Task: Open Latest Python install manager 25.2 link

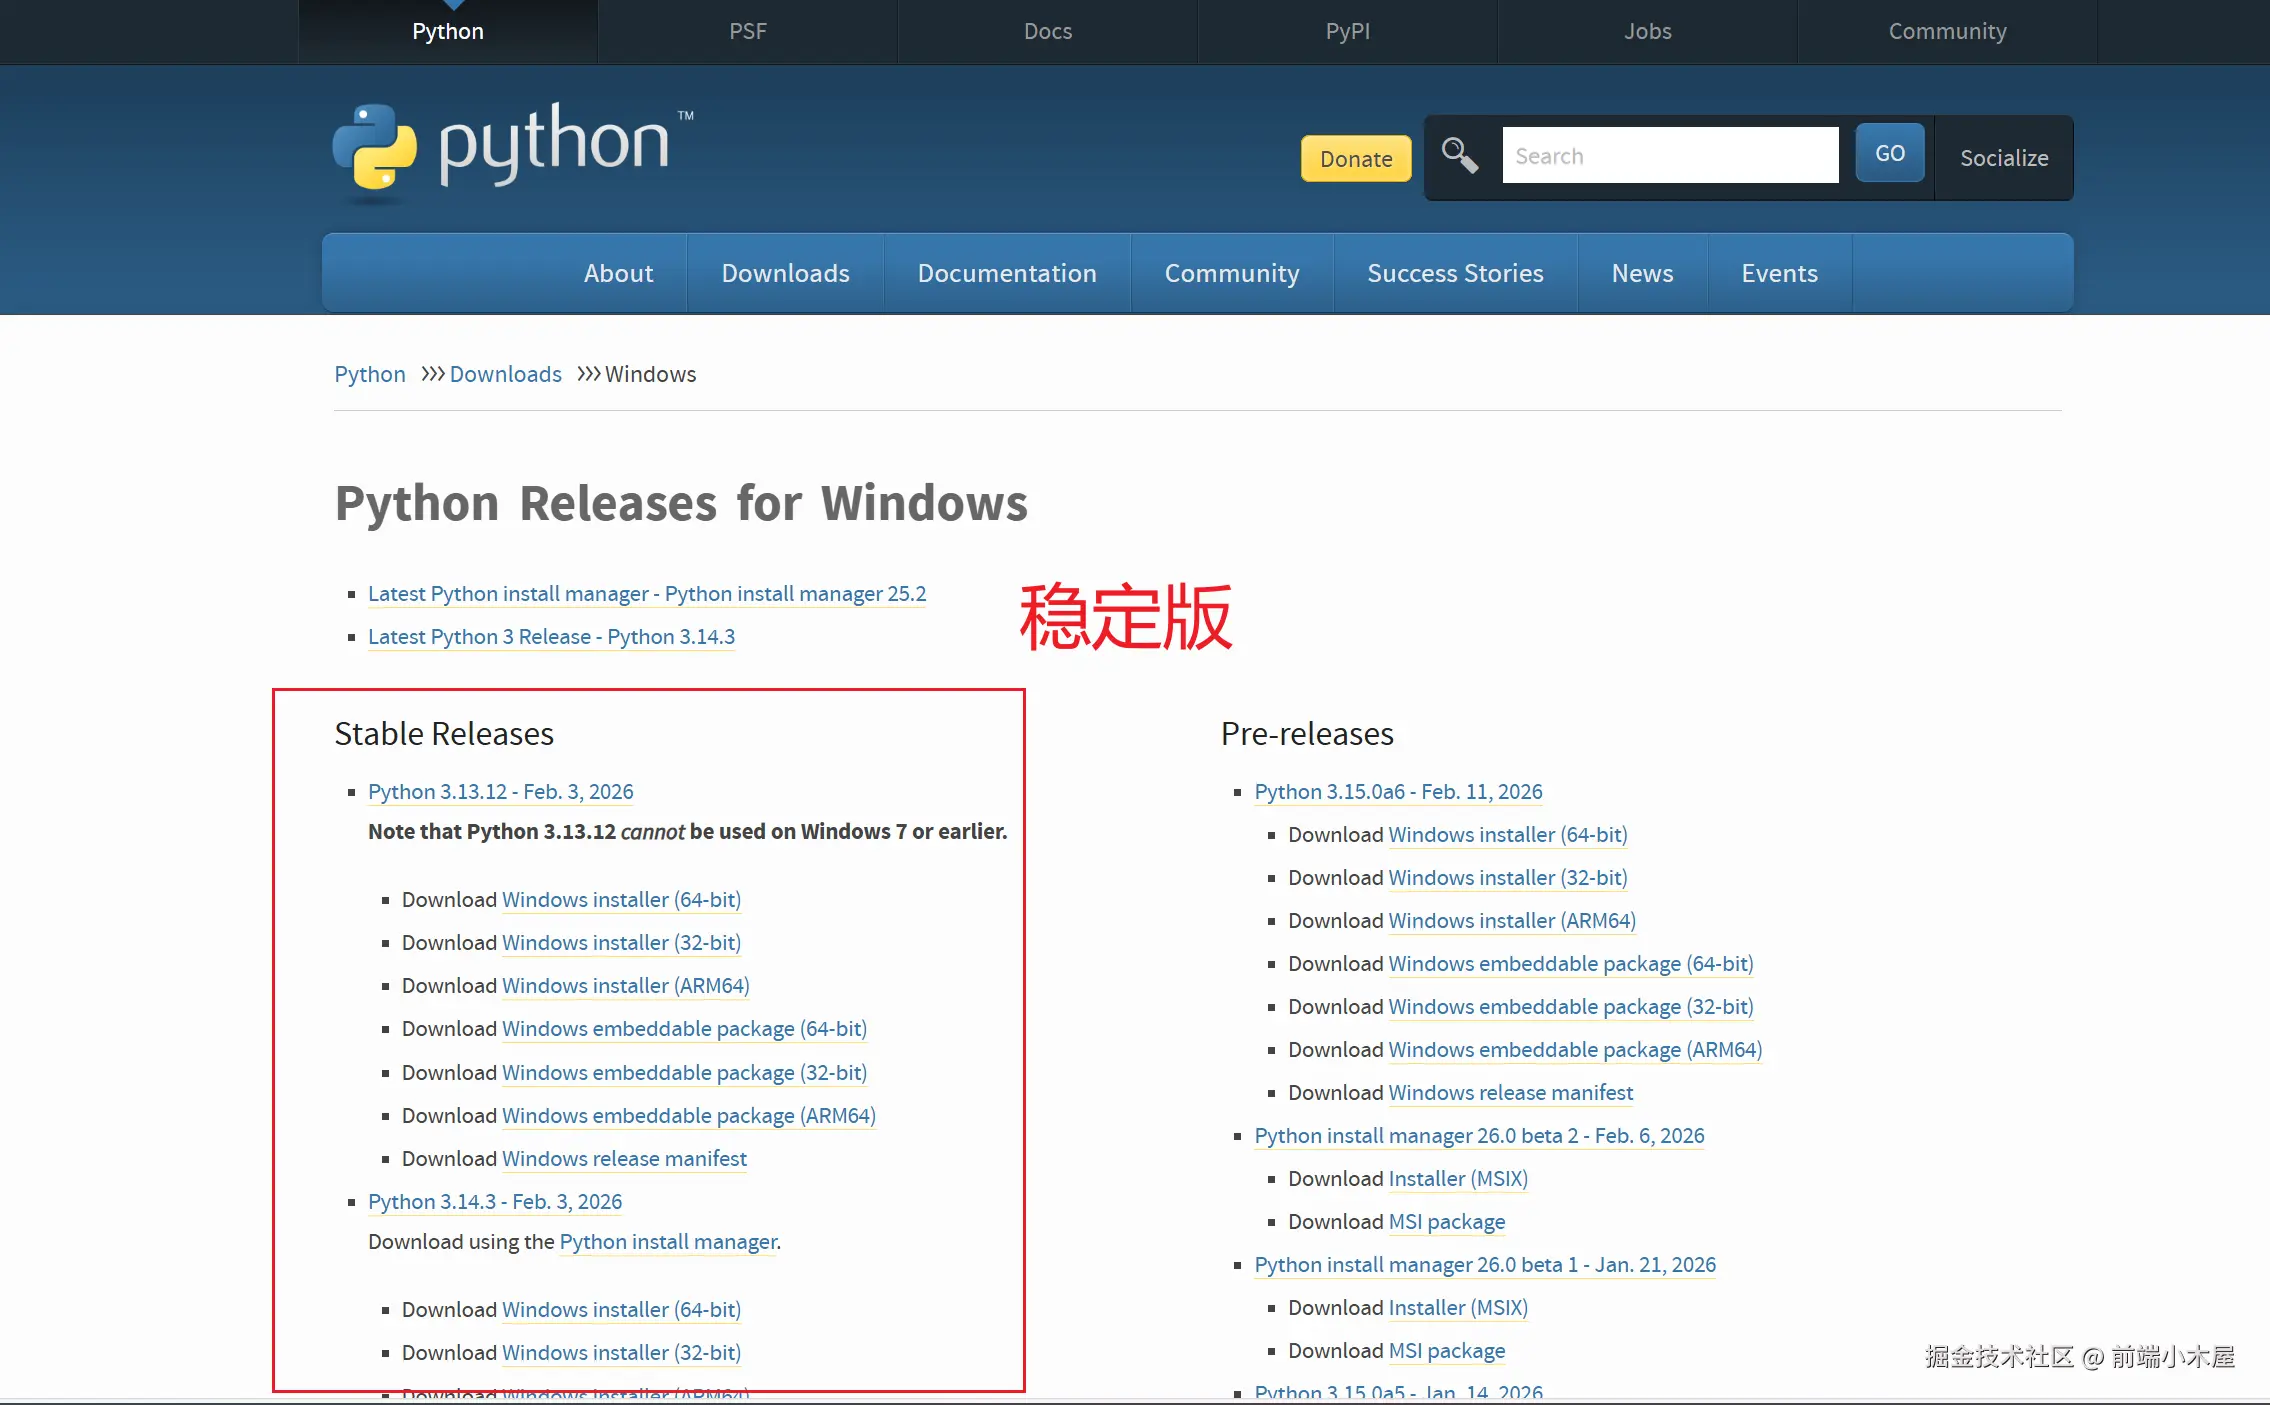Action: pos(646,594)
